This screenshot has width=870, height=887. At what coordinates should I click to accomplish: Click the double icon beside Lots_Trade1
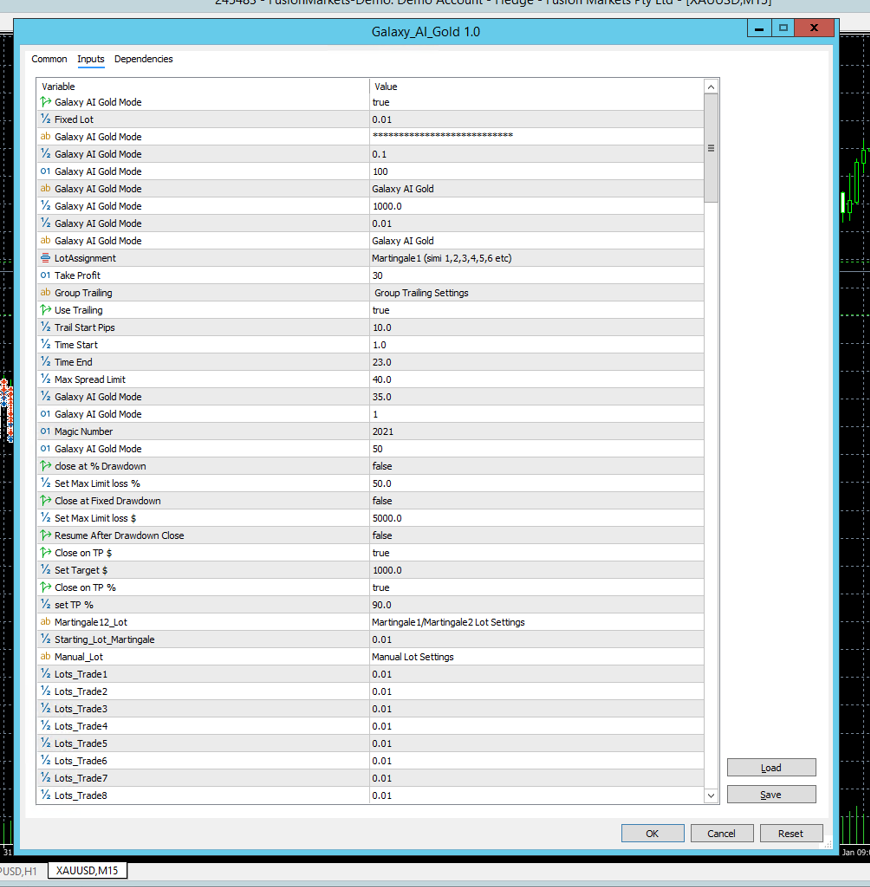pyautogui.click(x=46, y=674)
